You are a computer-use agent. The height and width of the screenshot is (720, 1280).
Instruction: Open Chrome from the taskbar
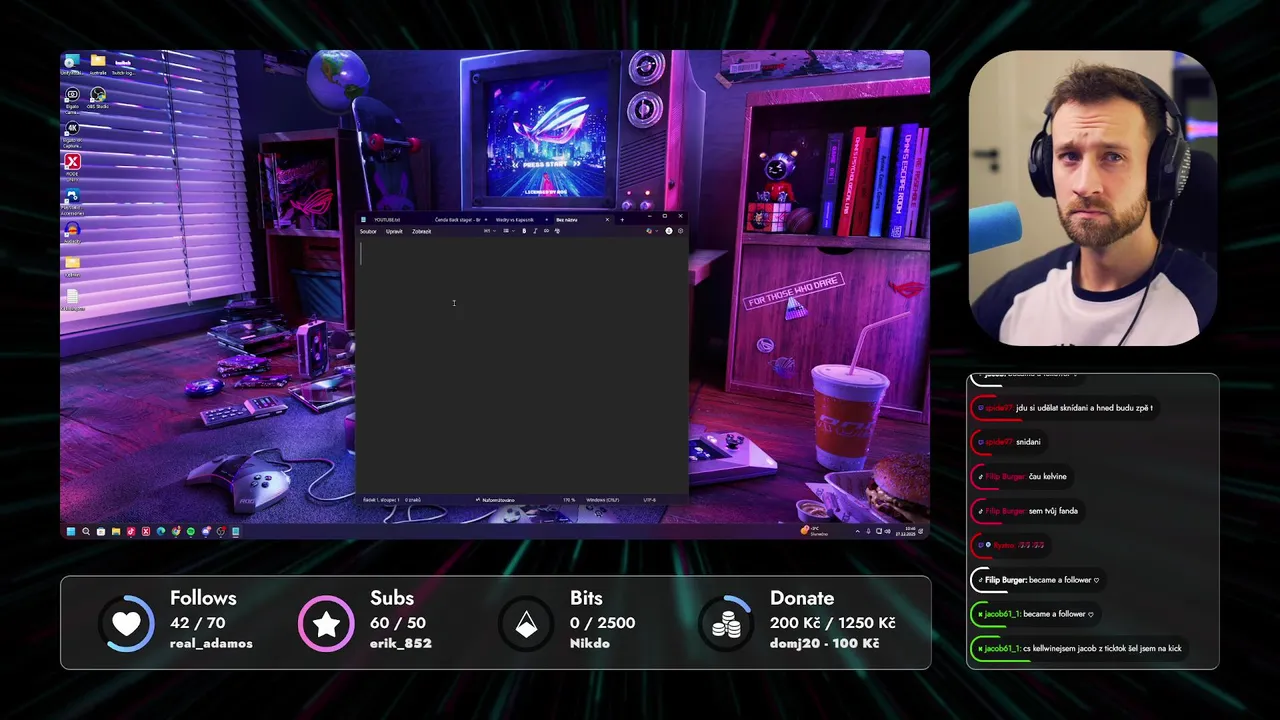coord(176,531)
